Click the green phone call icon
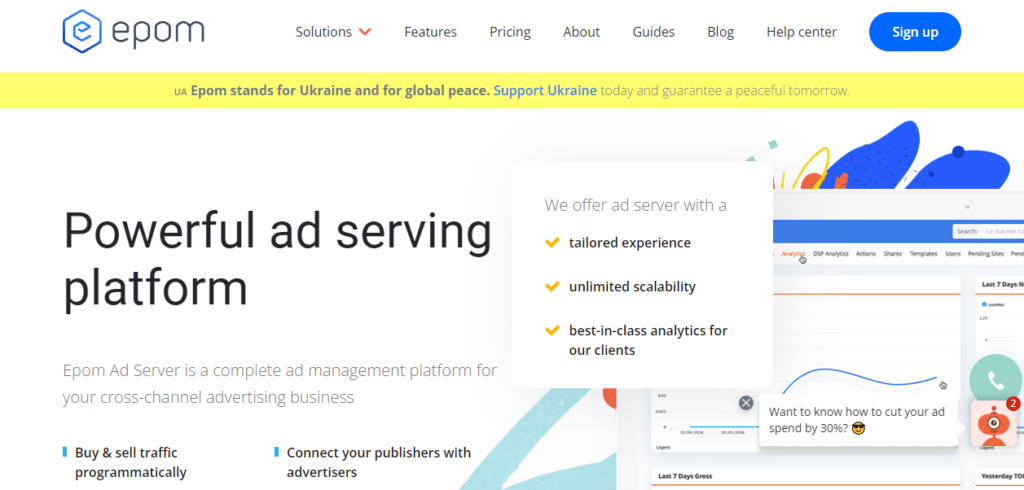 tap(995, 380)
